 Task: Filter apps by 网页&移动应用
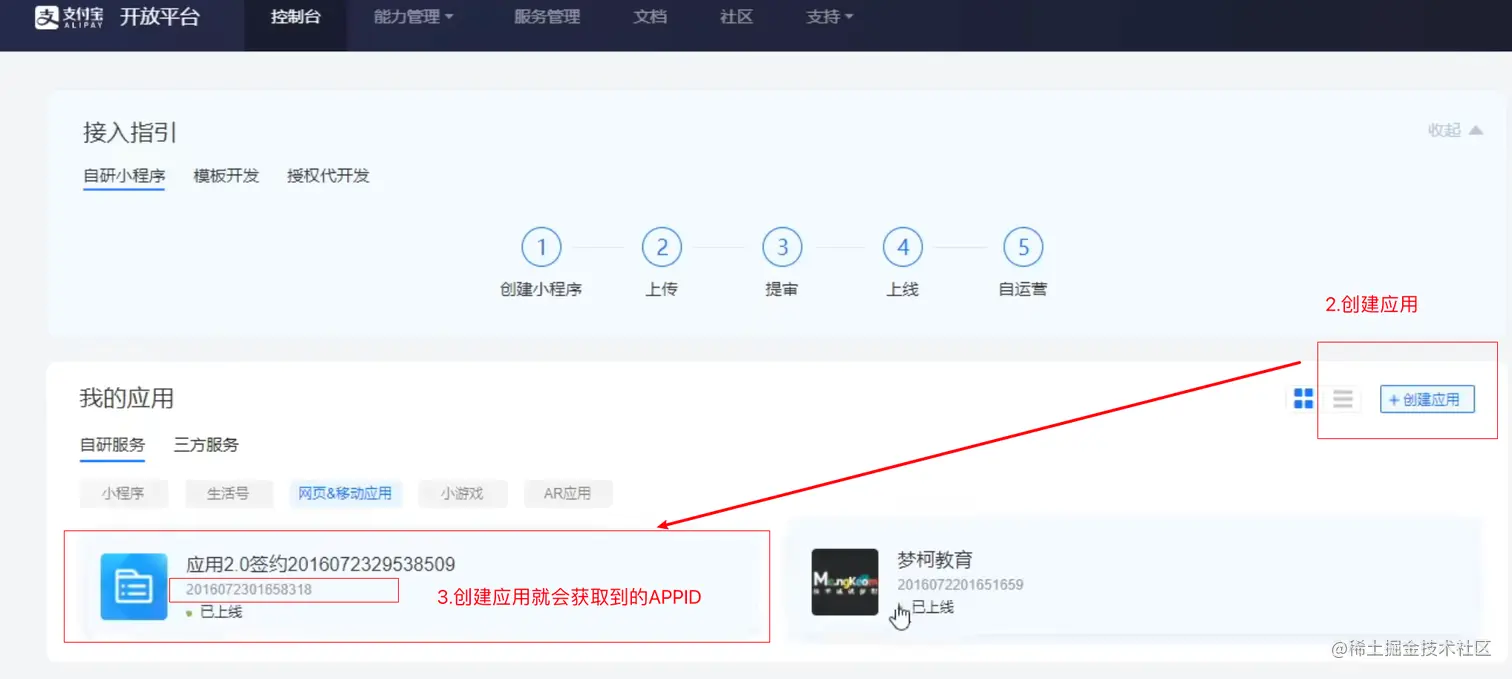(x=345, y=493)
